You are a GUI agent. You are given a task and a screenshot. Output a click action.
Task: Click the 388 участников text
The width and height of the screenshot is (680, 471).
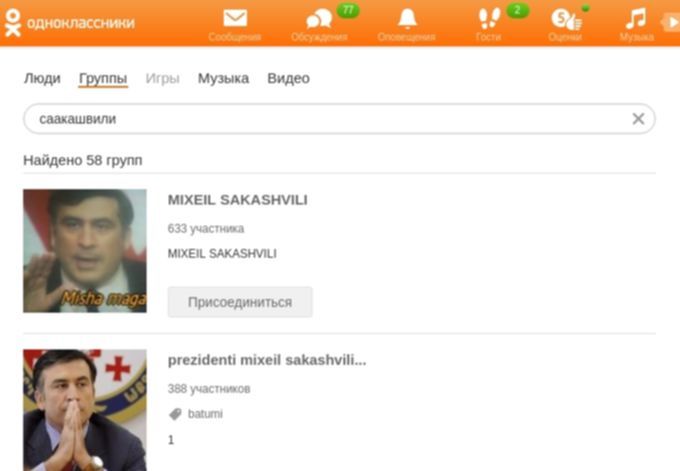pyautogui.click(x=209, y=389)
